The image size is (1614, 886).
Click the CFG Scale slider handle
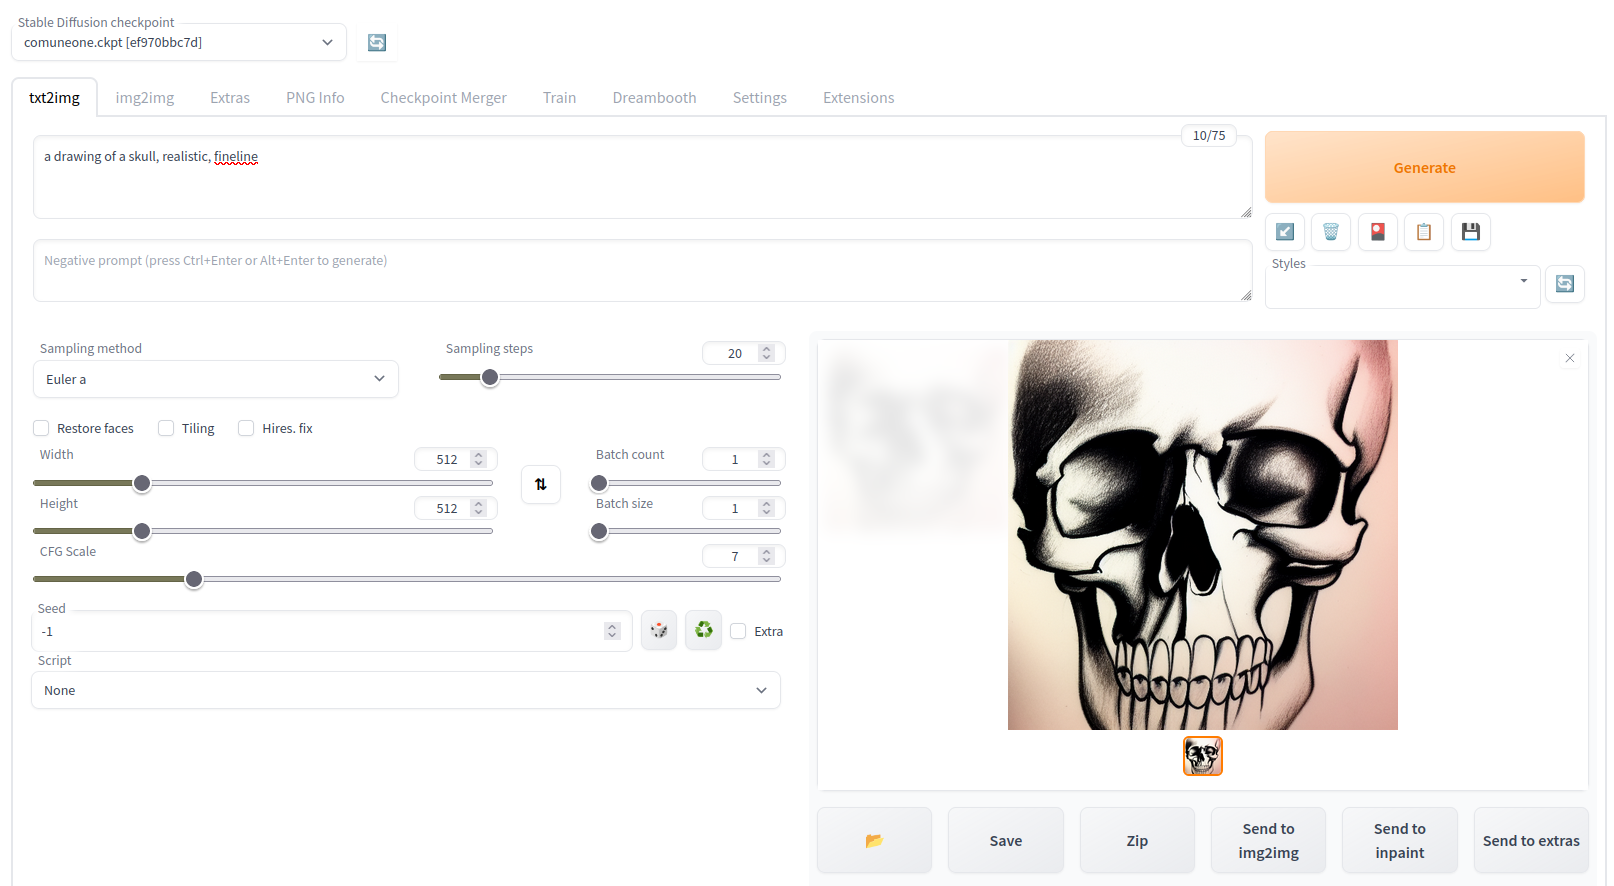(194, 579)
